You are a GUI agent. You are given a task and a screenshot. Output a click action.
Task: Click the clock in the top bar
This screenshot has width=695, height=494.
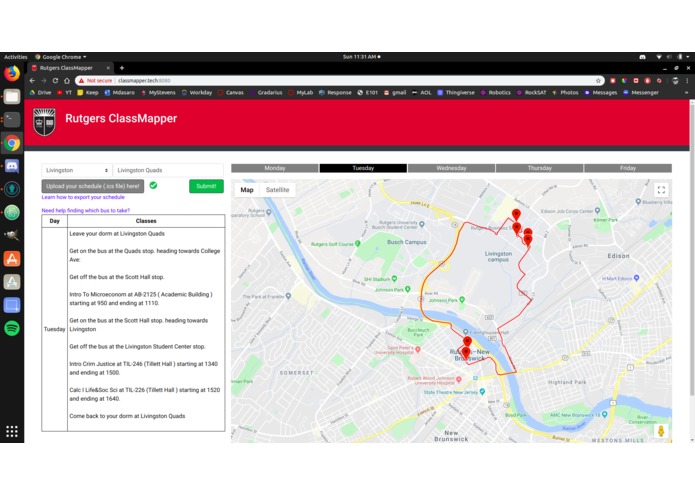pyautogui.click(x=360, y=57)
